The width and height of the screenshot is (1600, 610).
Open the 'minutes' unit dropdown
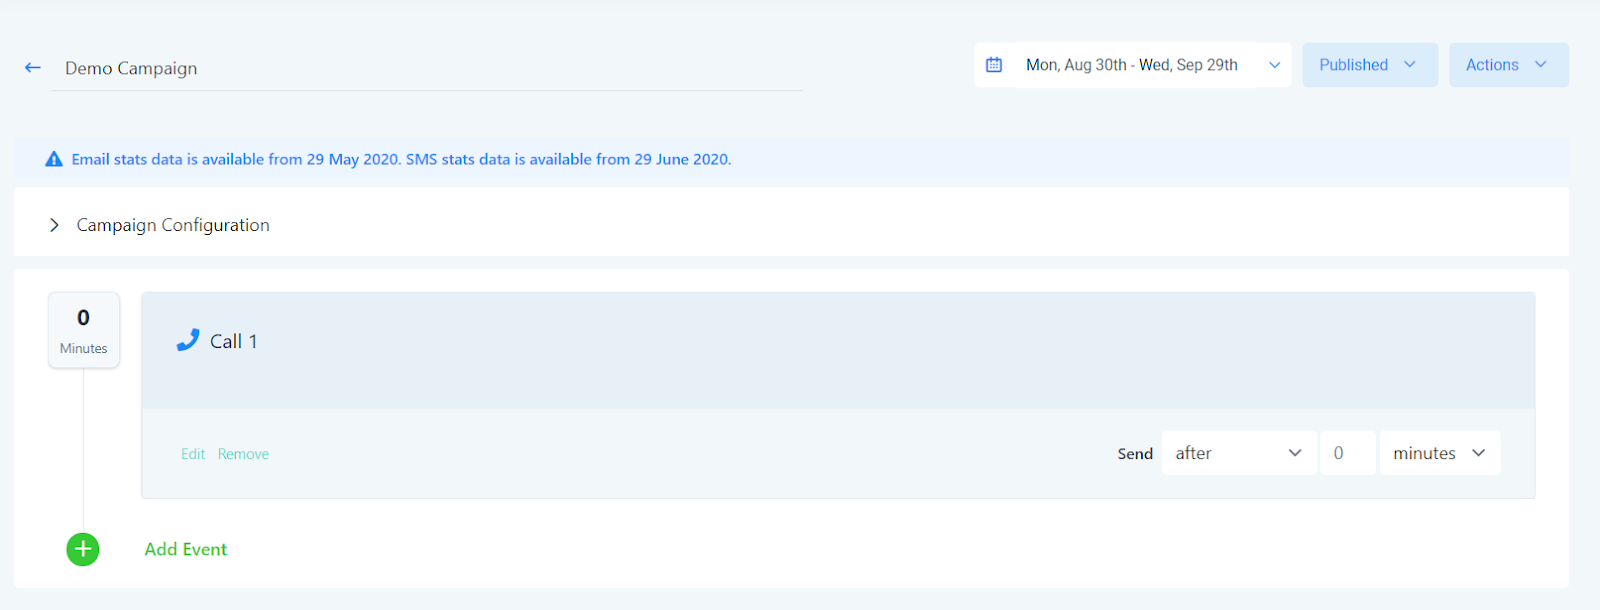1440,453
